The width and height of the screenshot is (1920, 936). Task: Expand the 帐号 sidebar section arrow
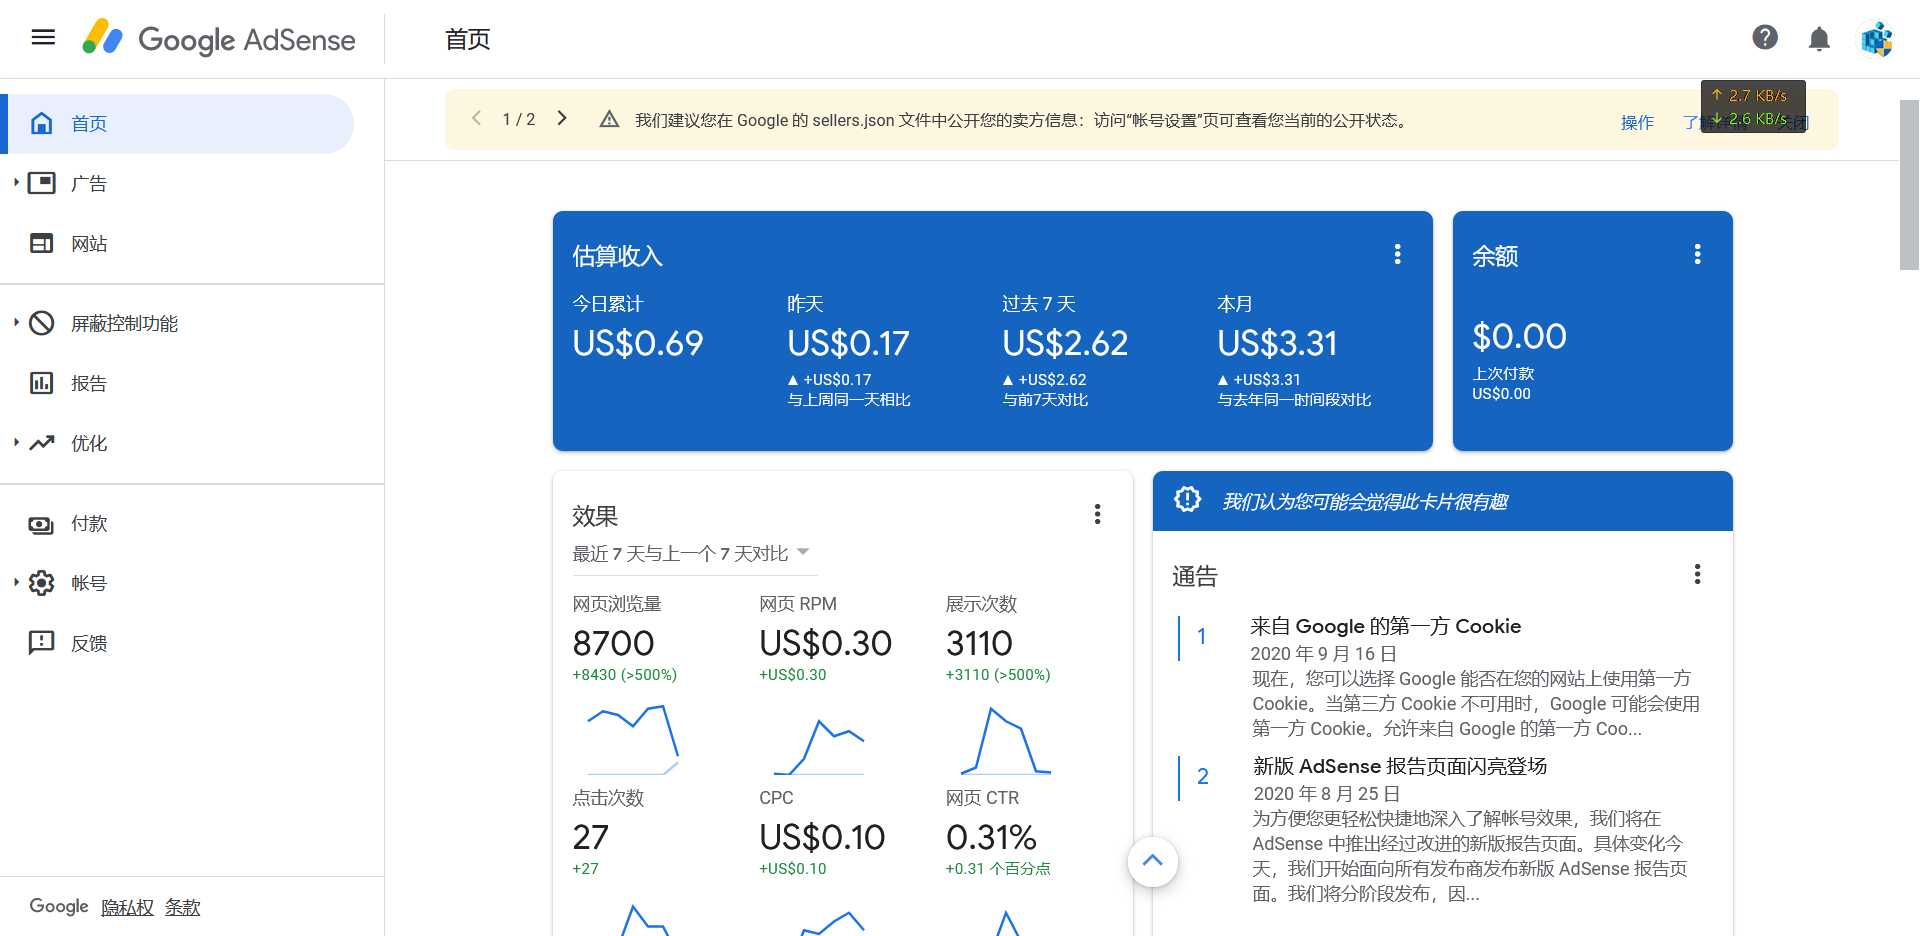click(16, 582)
